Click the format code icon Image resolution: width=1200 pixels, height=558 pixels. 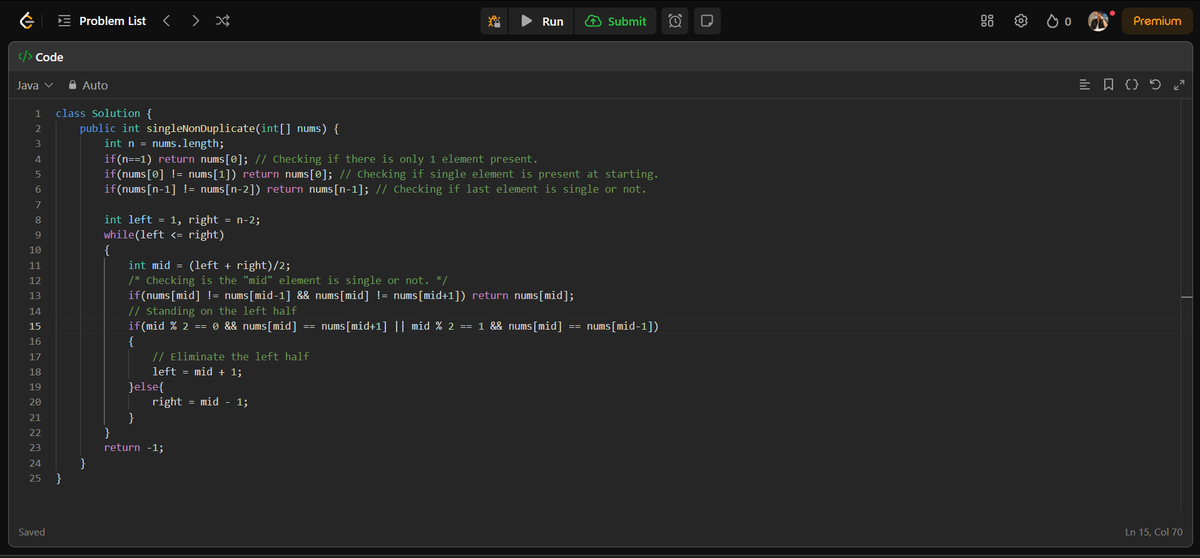click(x=1085, y=86)
